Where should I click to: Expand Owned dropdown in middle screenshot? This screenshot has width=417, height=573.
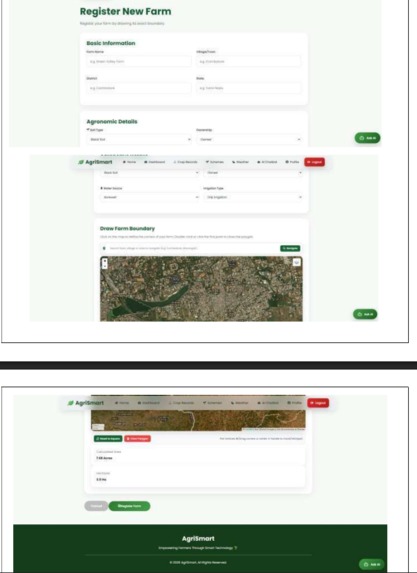253,172
